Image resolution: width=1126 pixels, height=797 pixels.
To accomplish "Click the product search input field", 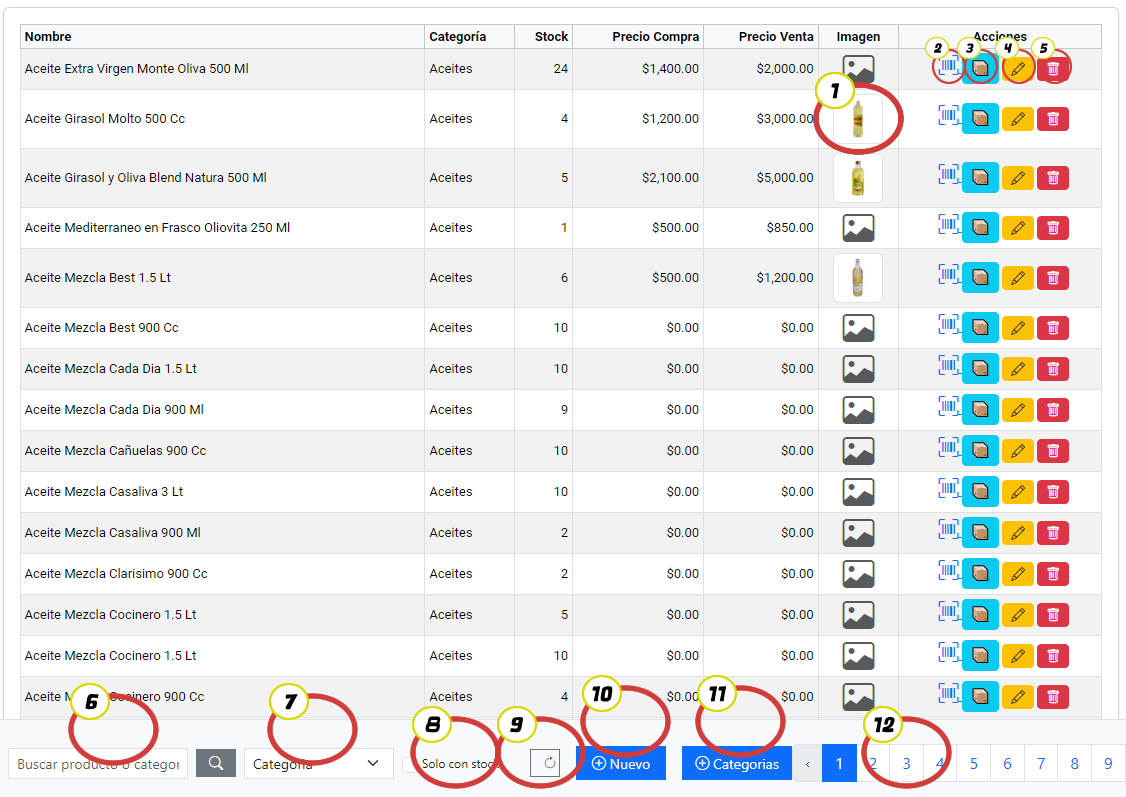I will coord(98,763).
